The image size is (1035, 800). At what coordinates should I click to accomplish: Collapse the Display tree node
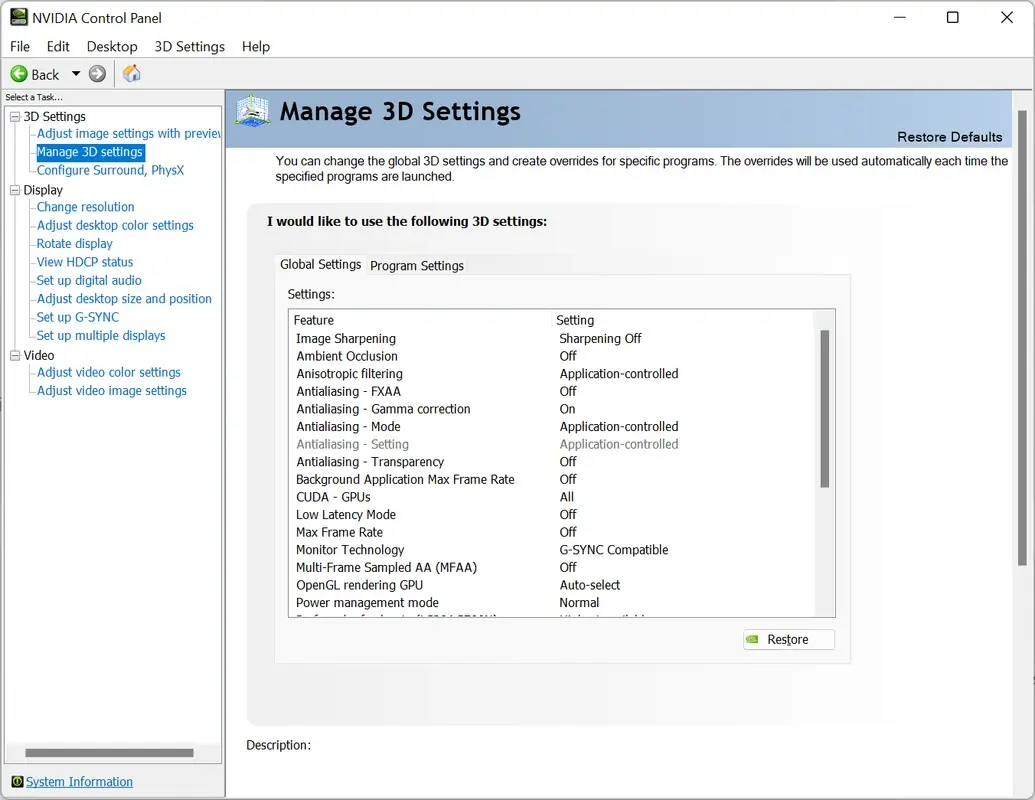[13, 189]
